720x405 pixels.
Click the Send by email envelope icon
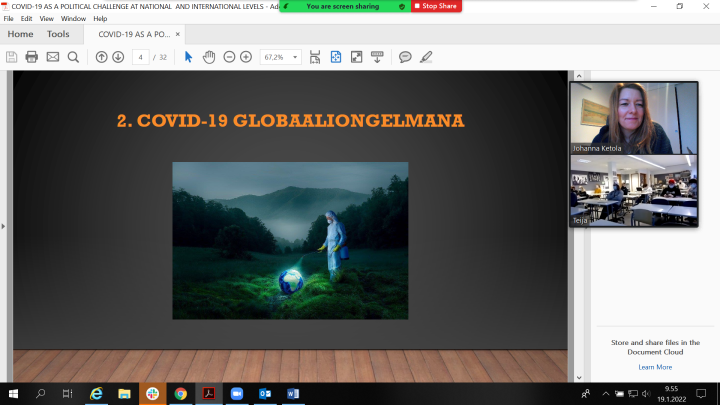coord(53,57)
